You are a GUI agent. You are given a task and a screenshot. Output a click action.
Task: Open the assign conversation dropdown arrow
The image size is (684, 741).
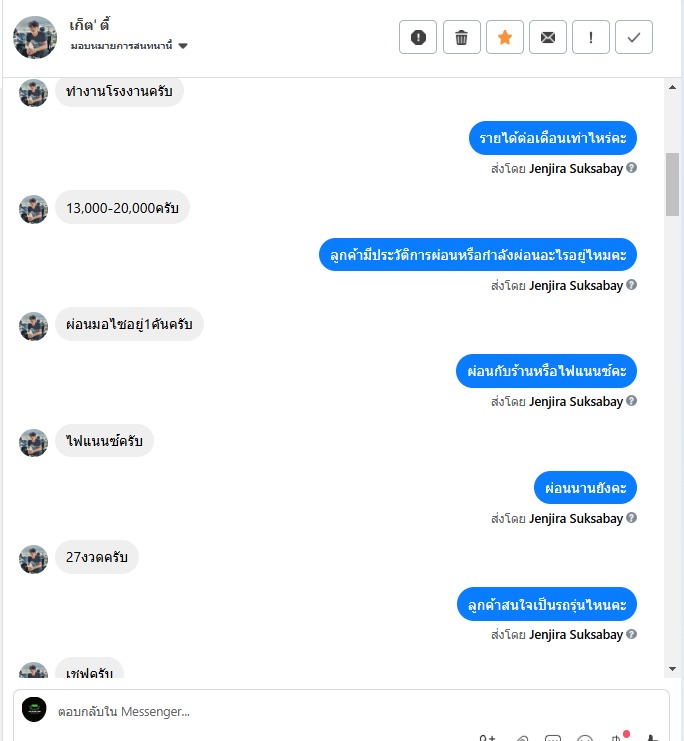(183, 46)
